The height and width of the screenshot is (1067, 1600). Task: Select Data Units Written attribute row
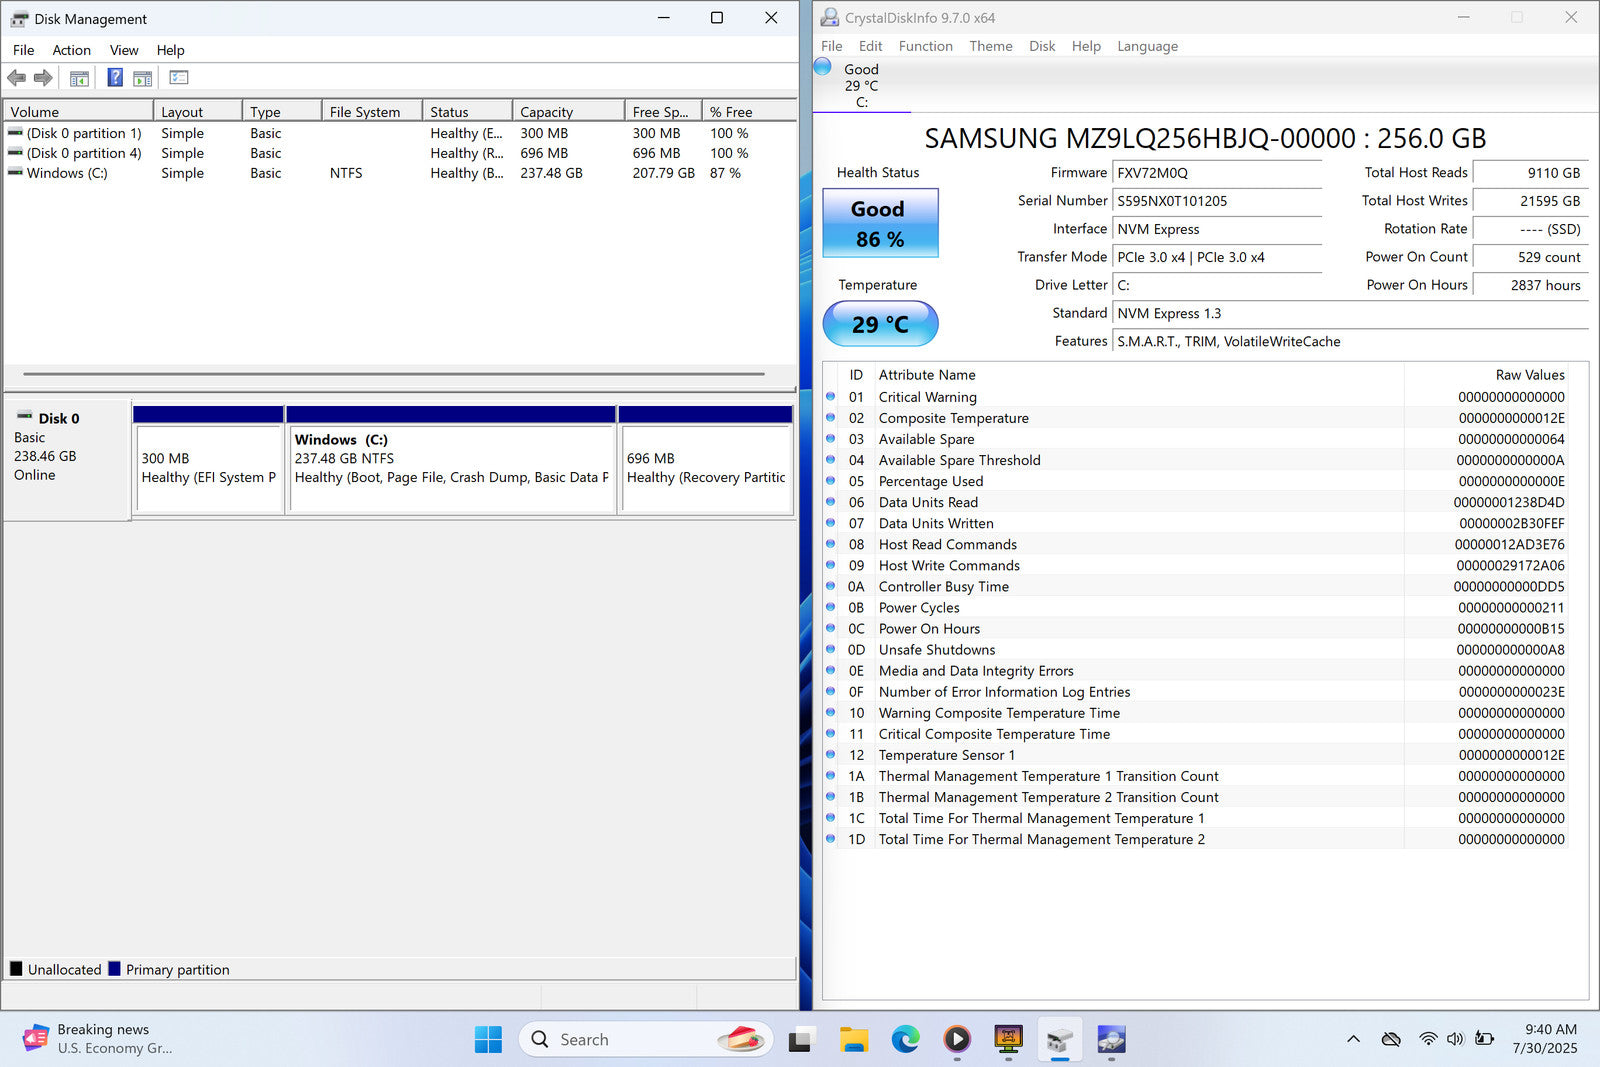coord(1196,523)
